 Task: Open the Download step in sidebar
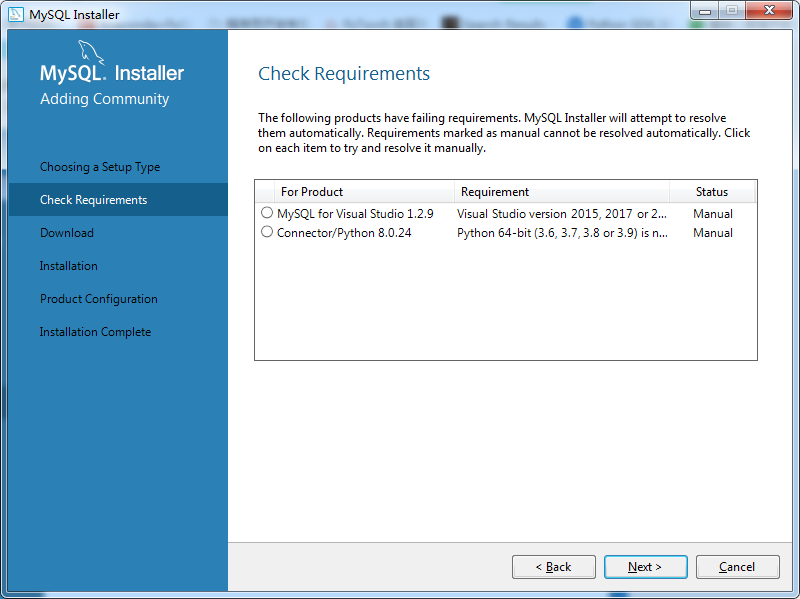coord(67,233)
